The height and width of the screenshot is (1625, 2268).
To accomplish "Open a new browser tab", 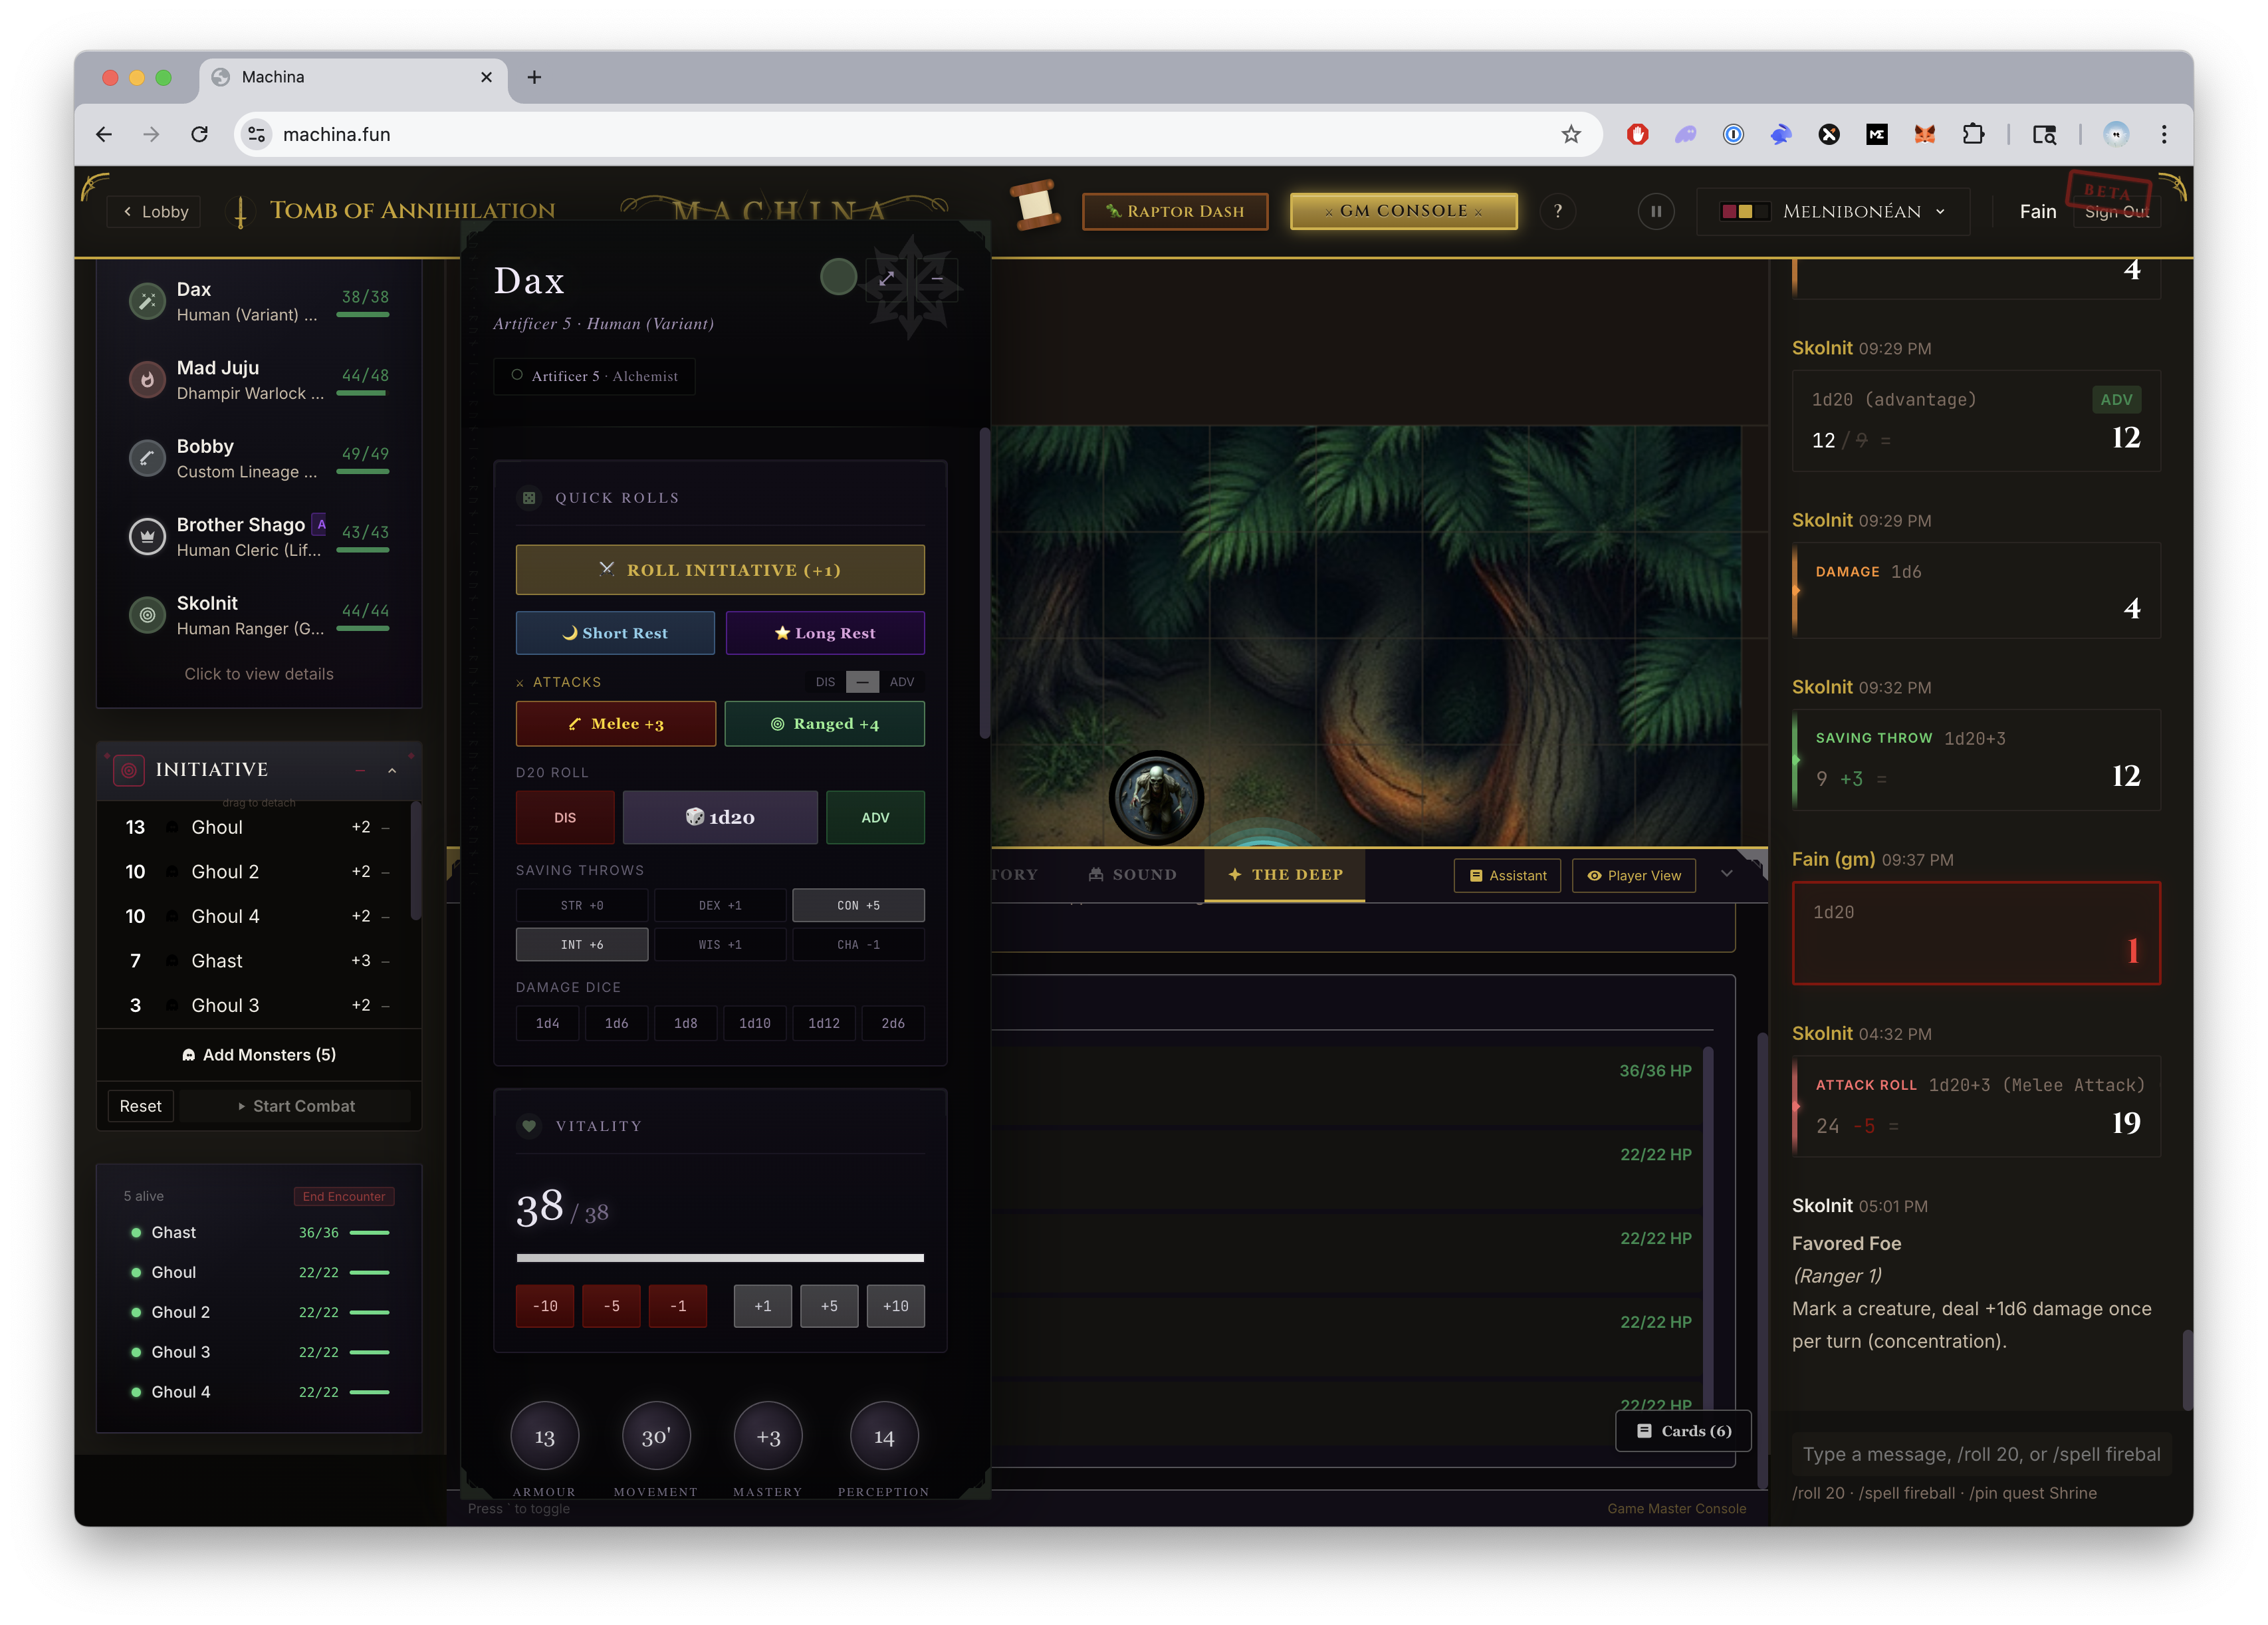I will pyautogui.click(x=535, y=77).
